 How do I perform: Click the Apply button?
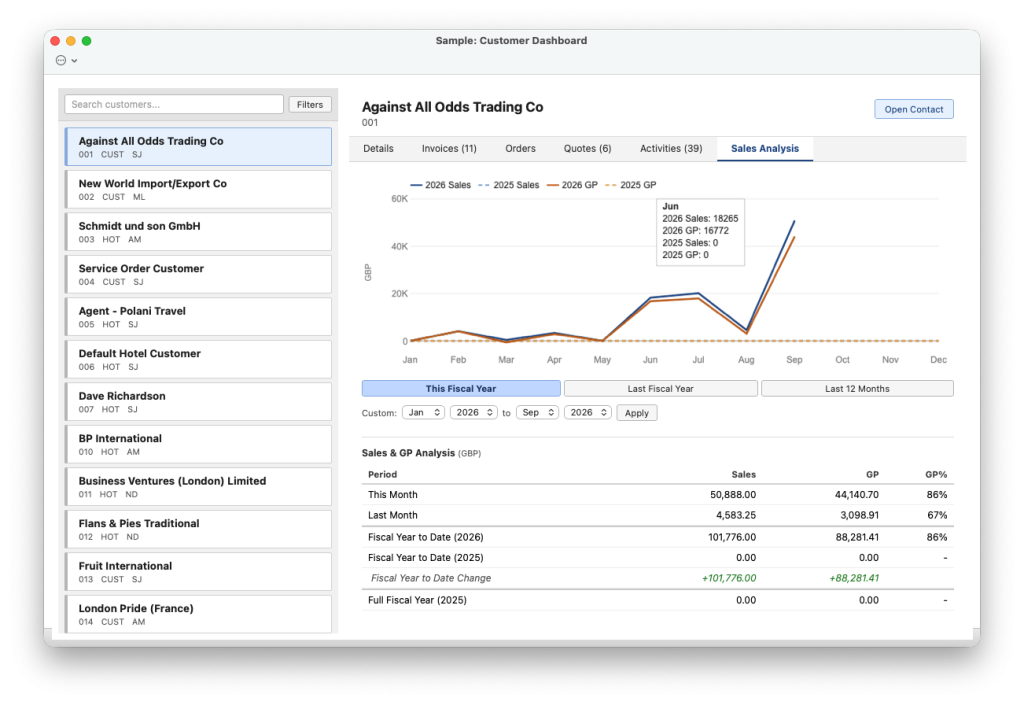tap(637, 413)
